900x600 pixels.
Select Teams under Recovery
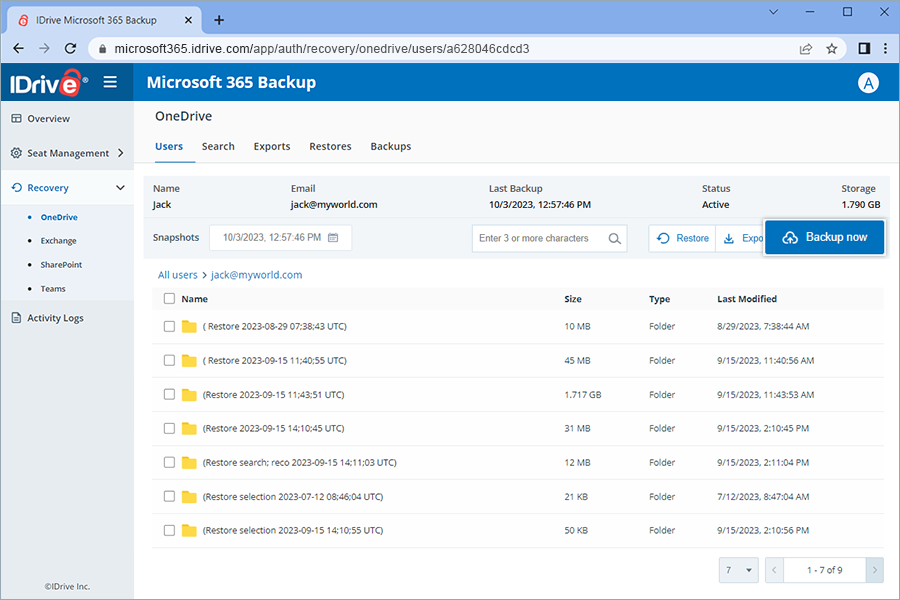coord(53,289)
